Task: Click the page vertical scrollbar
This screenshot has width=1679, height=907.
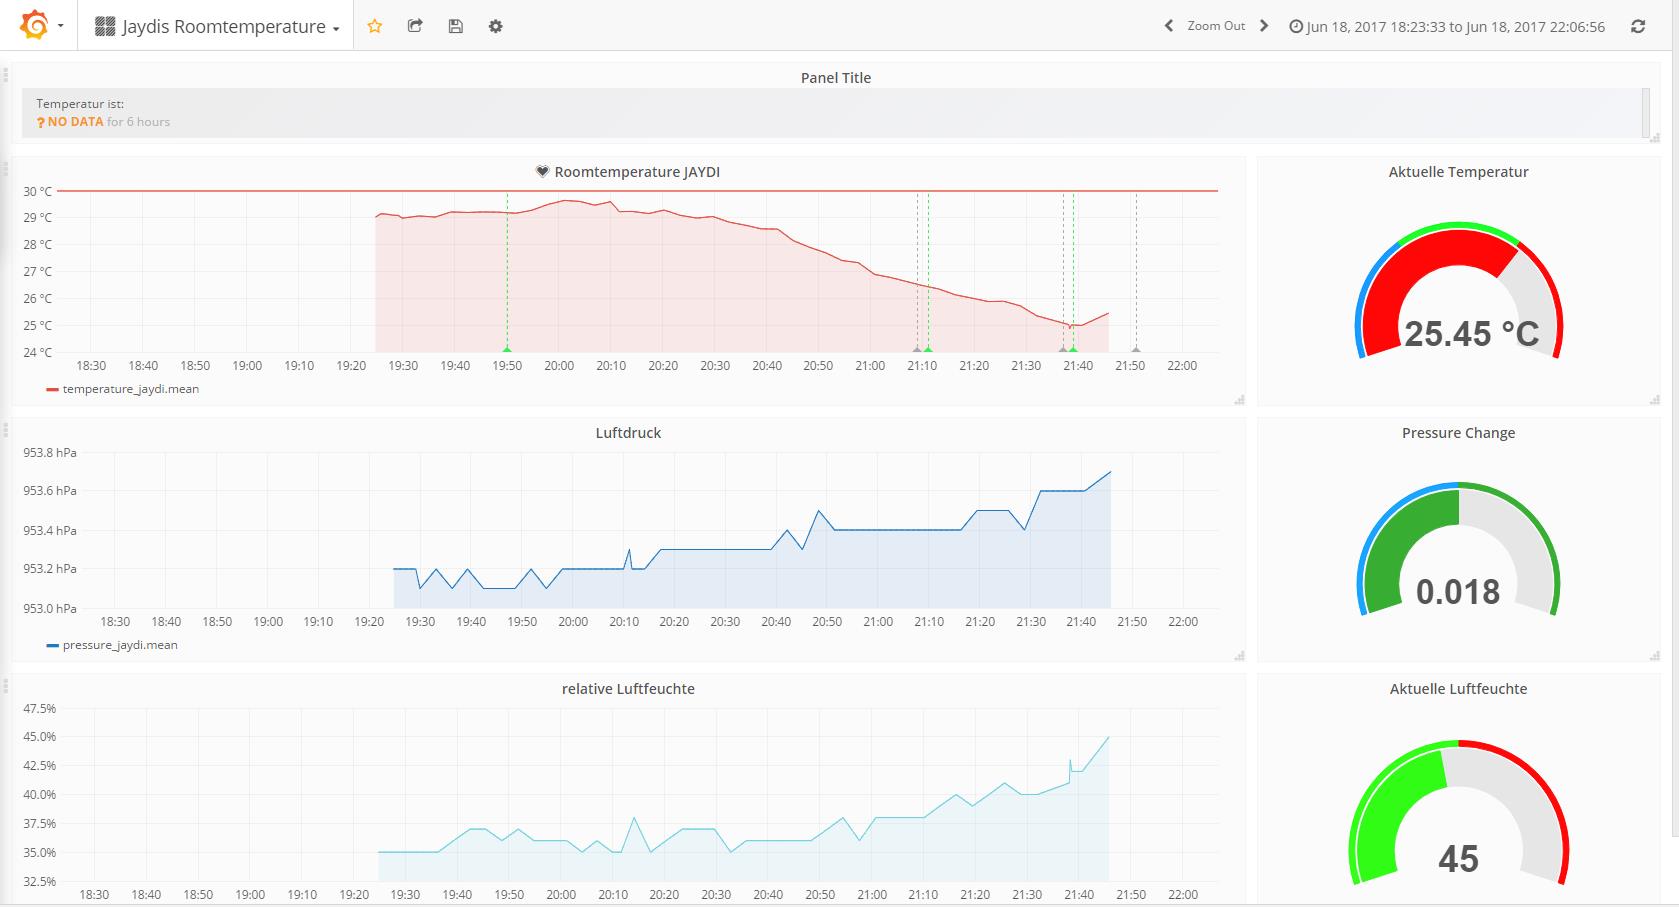Action: pyautogui.click(x=1675, y=446)
